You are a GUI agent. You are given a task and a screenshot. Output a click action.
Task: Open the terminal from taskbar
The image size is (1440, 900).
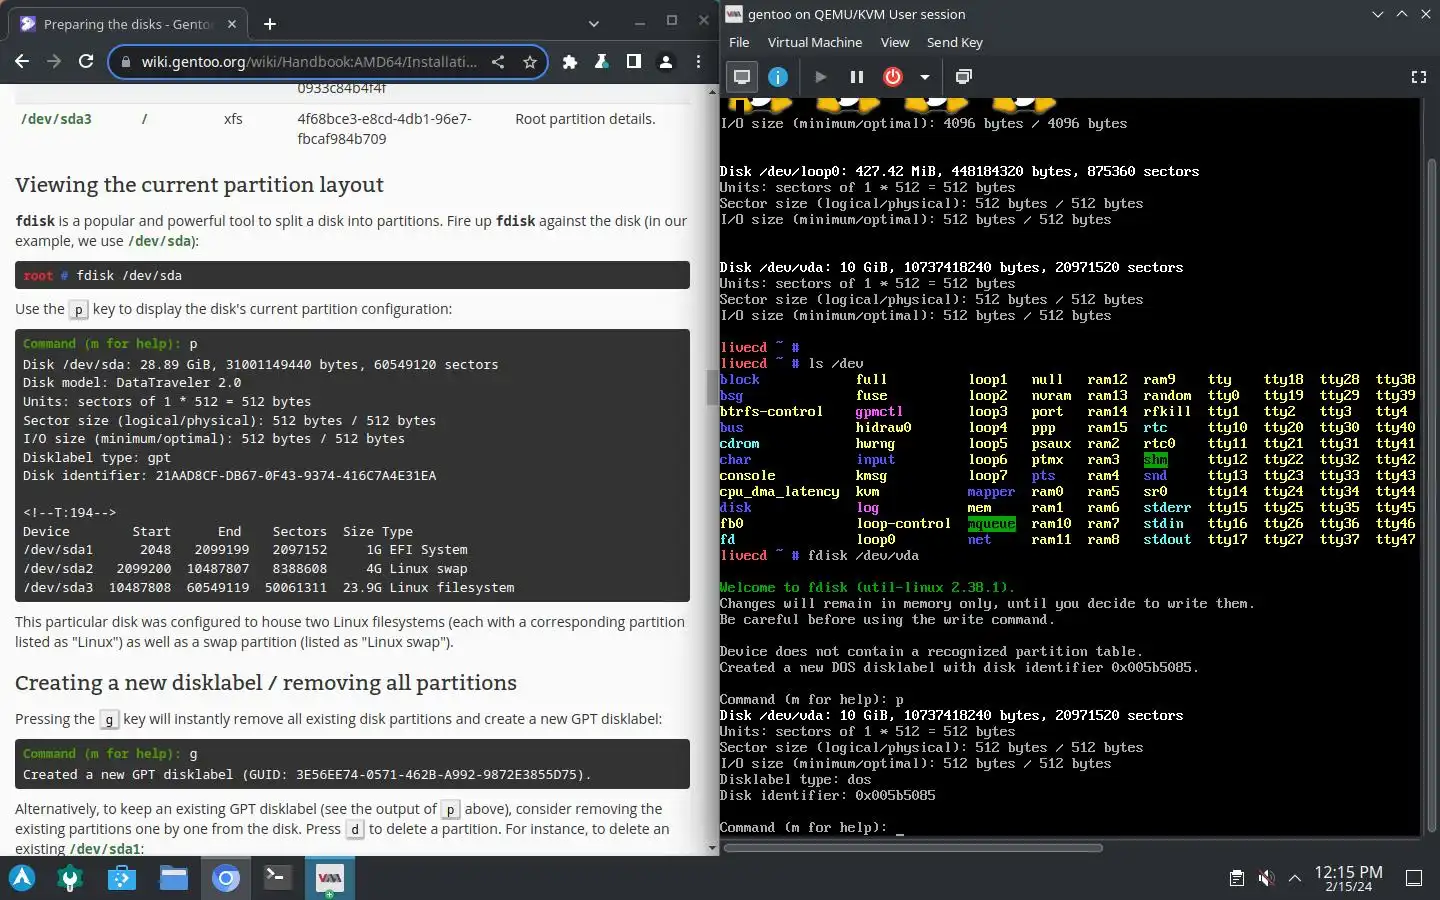277,878
